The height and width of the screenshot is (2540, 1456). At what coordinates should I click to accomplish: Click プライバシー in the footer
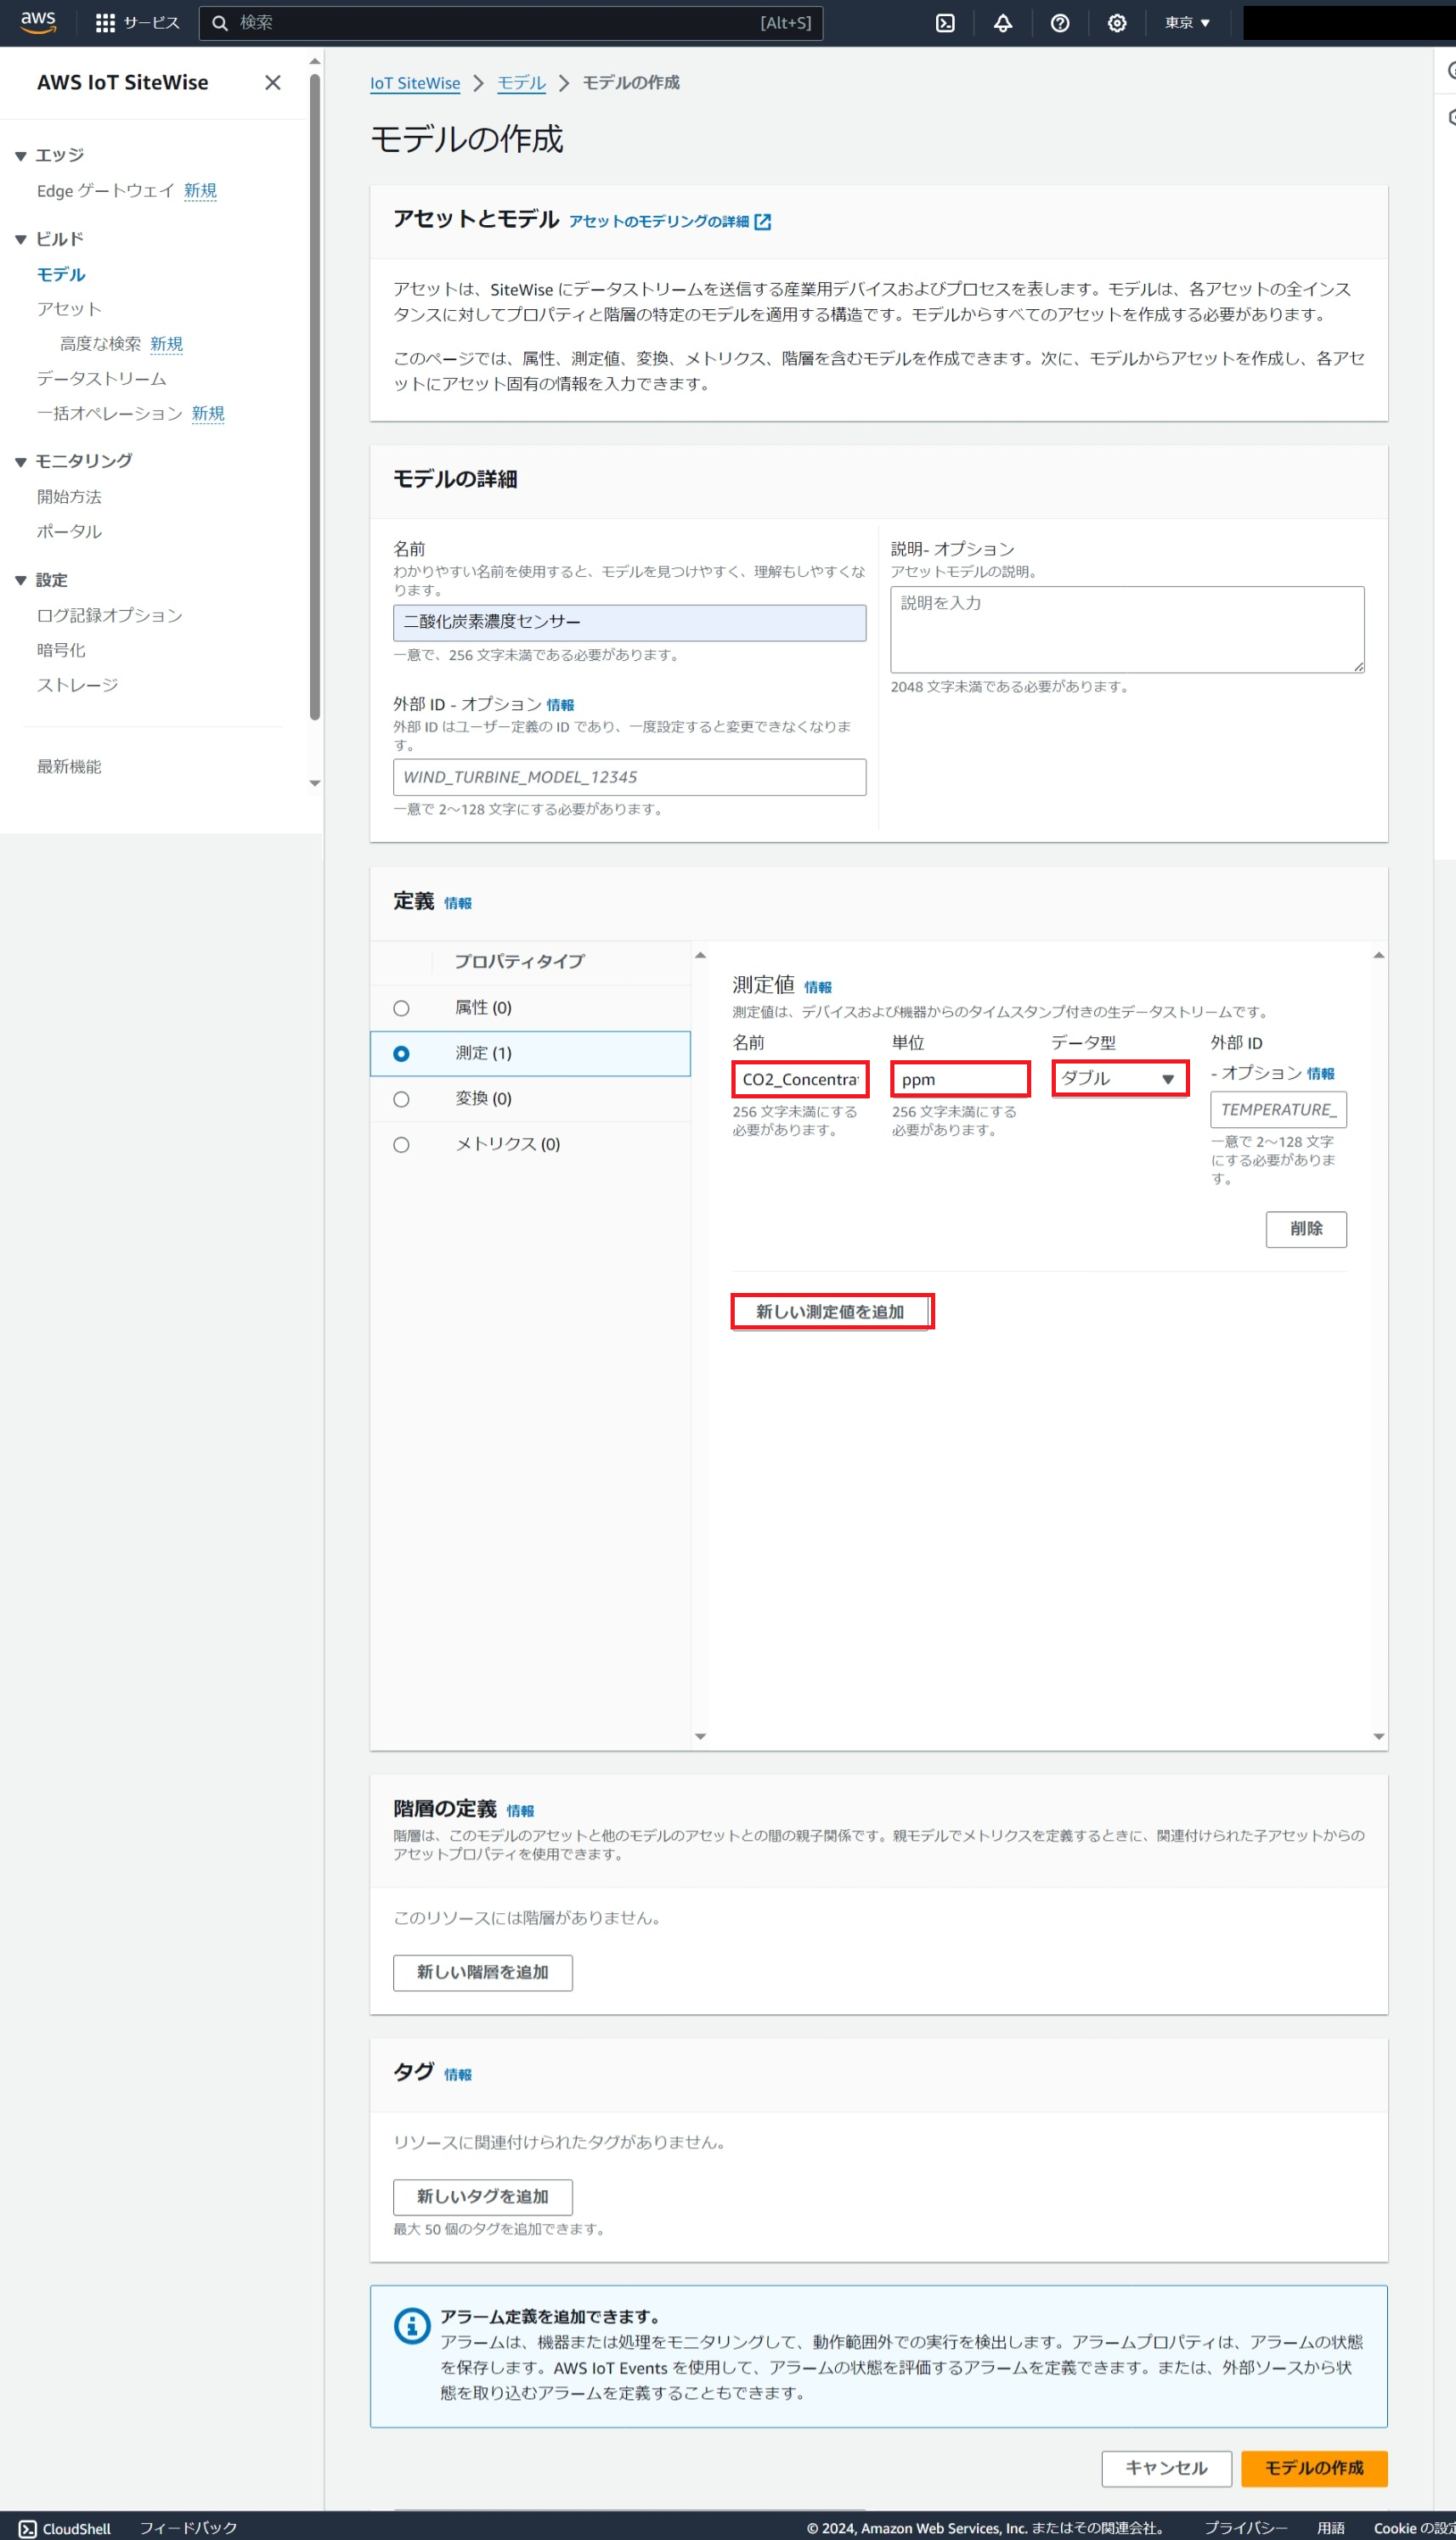point(1246,2528)
